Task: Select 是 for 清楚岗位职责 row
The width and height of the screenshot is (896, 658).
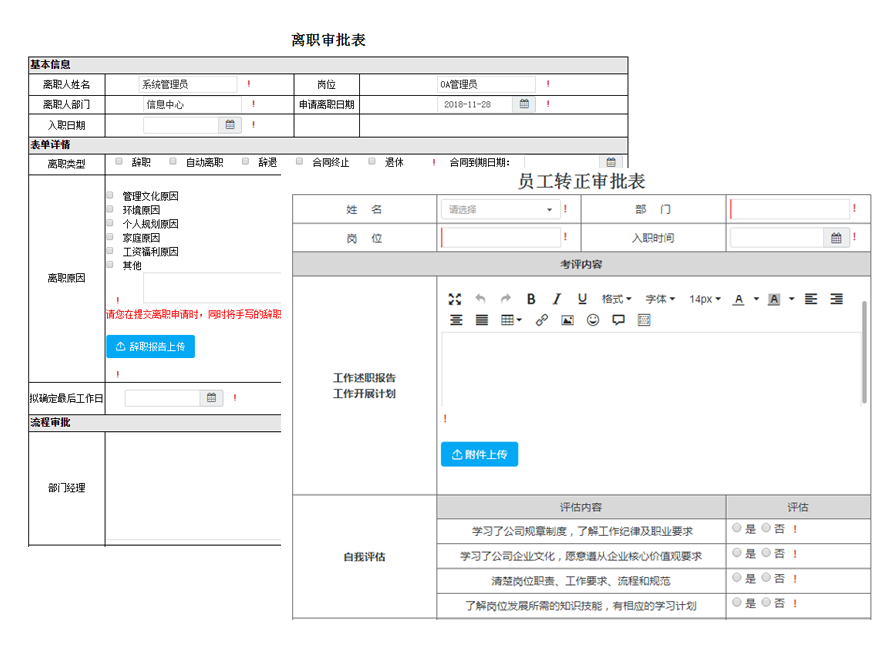Action: point(737,577)
